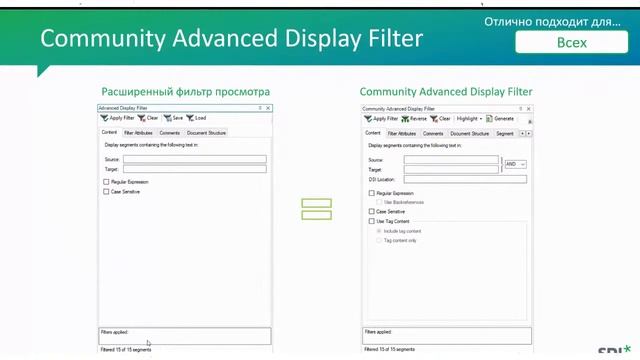Enable Regular Expression in Advanced Display Filter

[x=106, y=182]
